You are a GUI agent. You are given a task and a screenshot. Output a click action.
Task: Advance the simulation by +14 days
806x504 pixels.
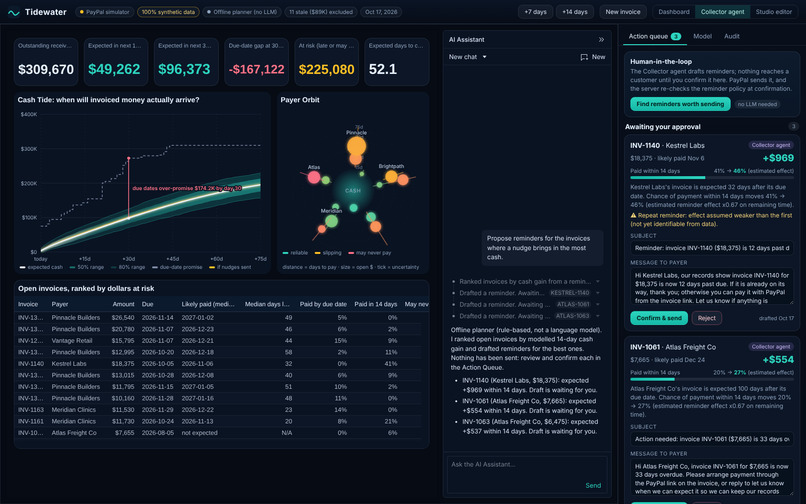point(575,12)
